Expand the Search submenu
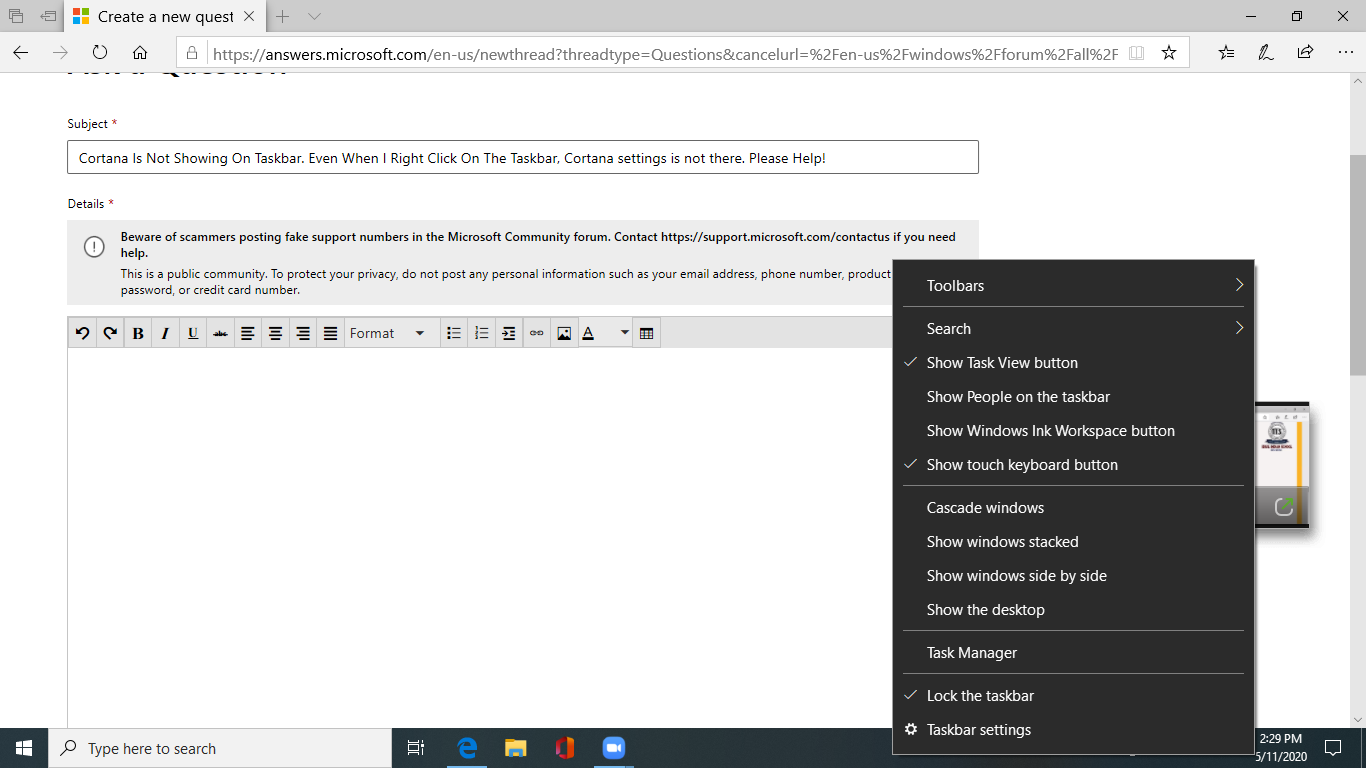 [x=1073, y=328]
